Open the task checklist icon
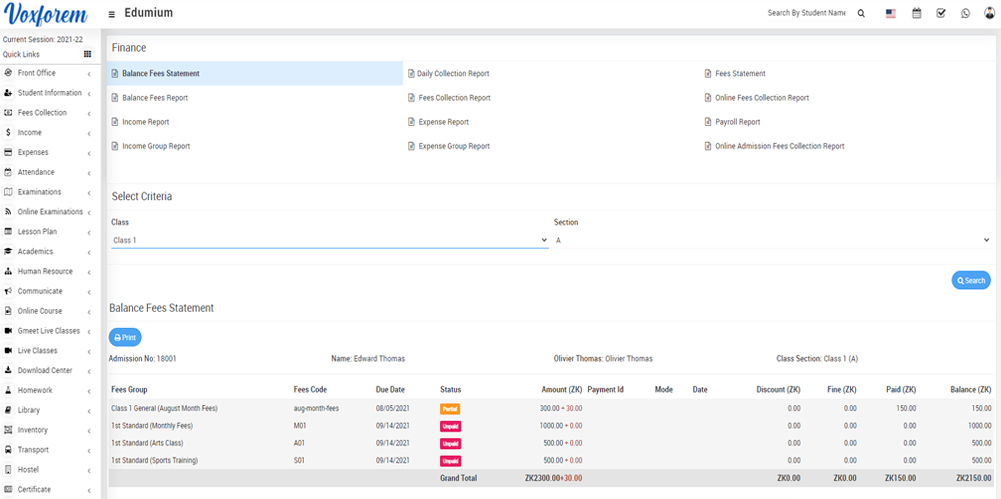This screenshot has height=499, width=1001. click(x=941, y=13)
